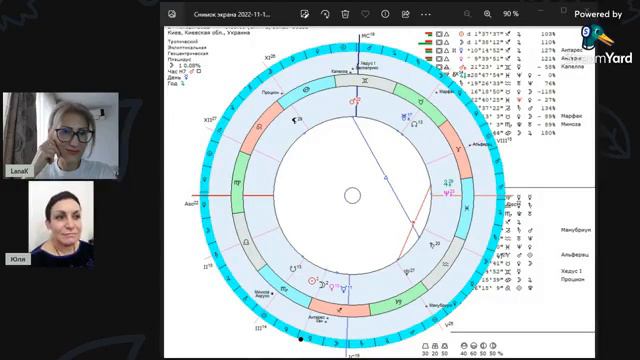The height and width of the screenshot is (360, 640).
Task: Click the 90 % zoom level value
Action: click(x=511, y=14)
